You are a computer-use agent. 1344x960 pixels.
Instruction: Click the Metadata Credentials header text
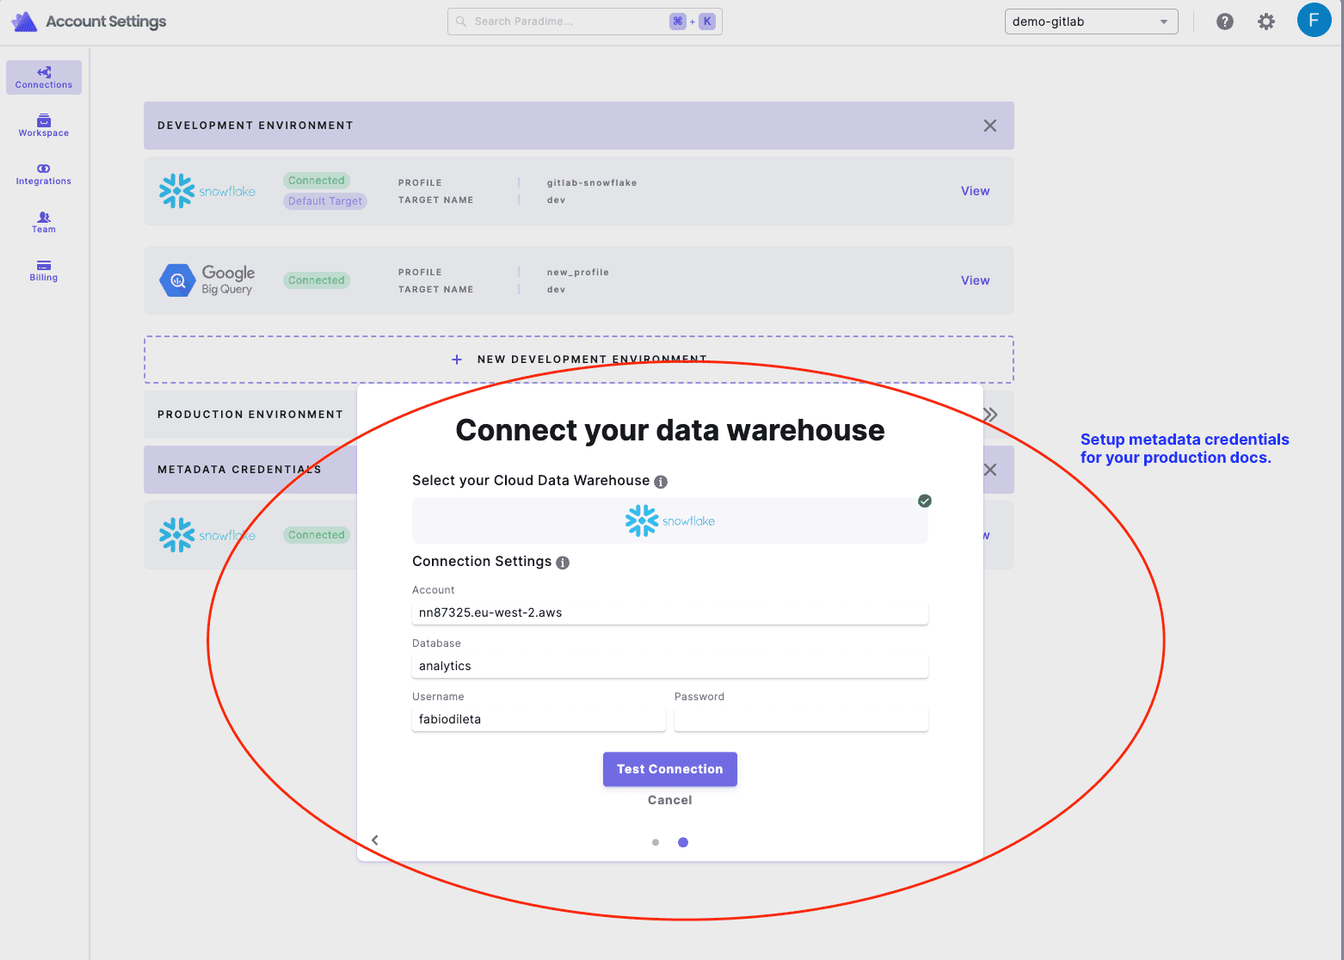[x=239, y=469]
